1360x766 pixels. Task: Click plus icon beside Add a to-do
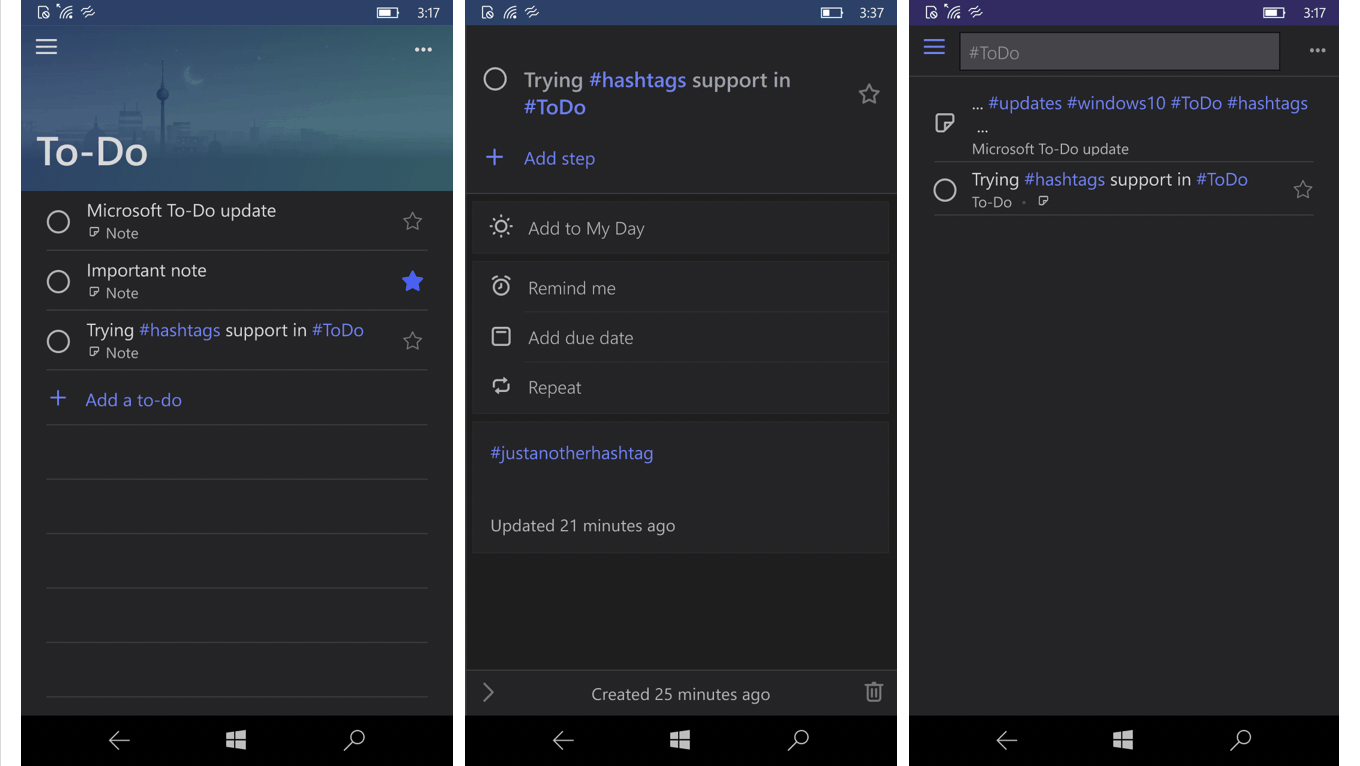pyautogui.click(x=58, y=398)
